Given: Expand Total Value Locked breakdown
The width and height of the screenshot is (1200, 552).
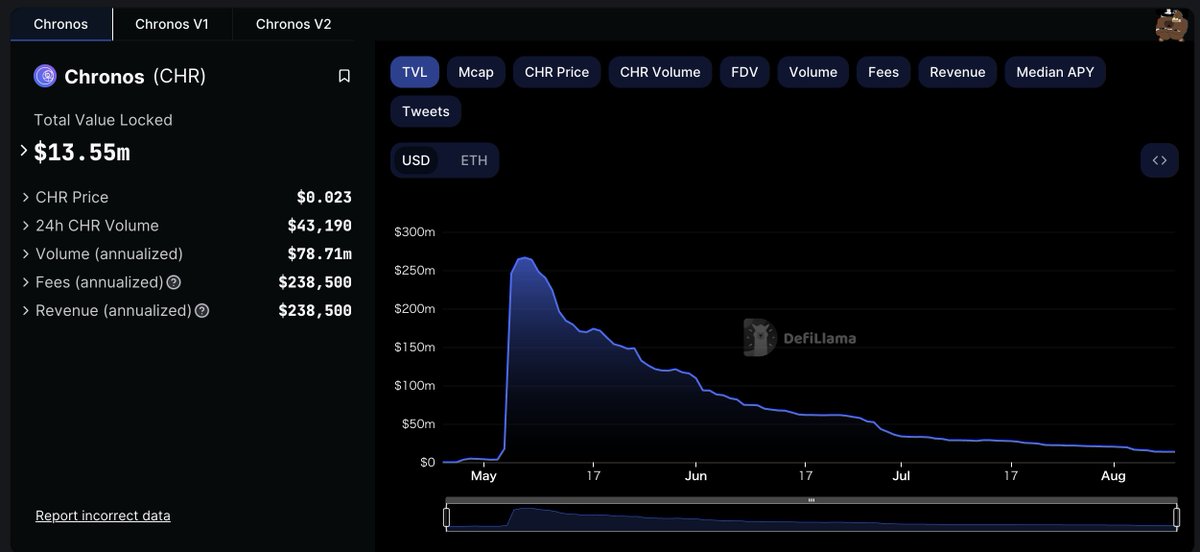Looking at the screenshot, I should tap(24, 151).
